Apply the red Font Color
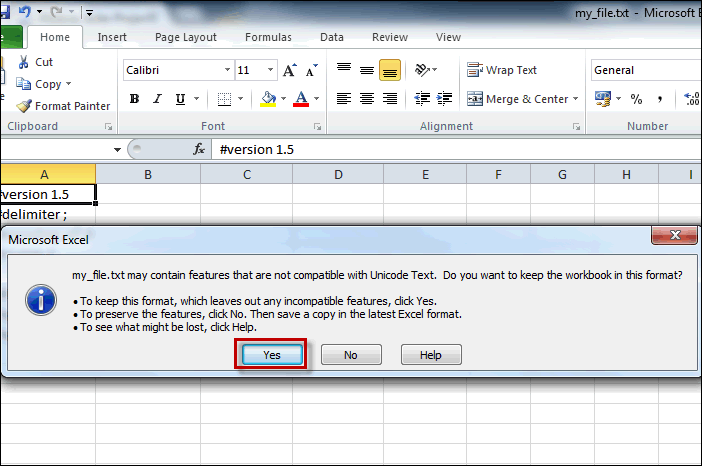Image resolution: width=702 pixels, height=466 pixels. 301,99
